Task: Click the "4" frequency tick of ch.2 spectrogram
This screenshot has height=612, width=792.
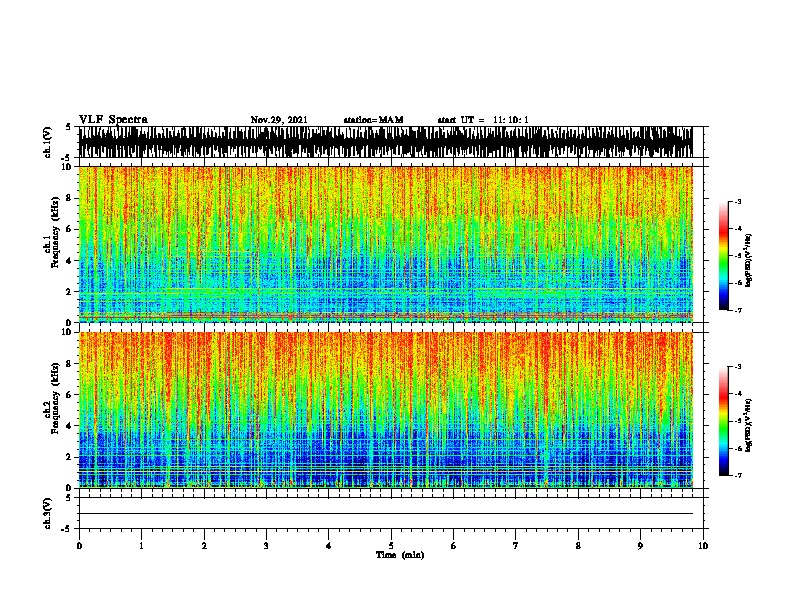Action: [x=70, y=426]
